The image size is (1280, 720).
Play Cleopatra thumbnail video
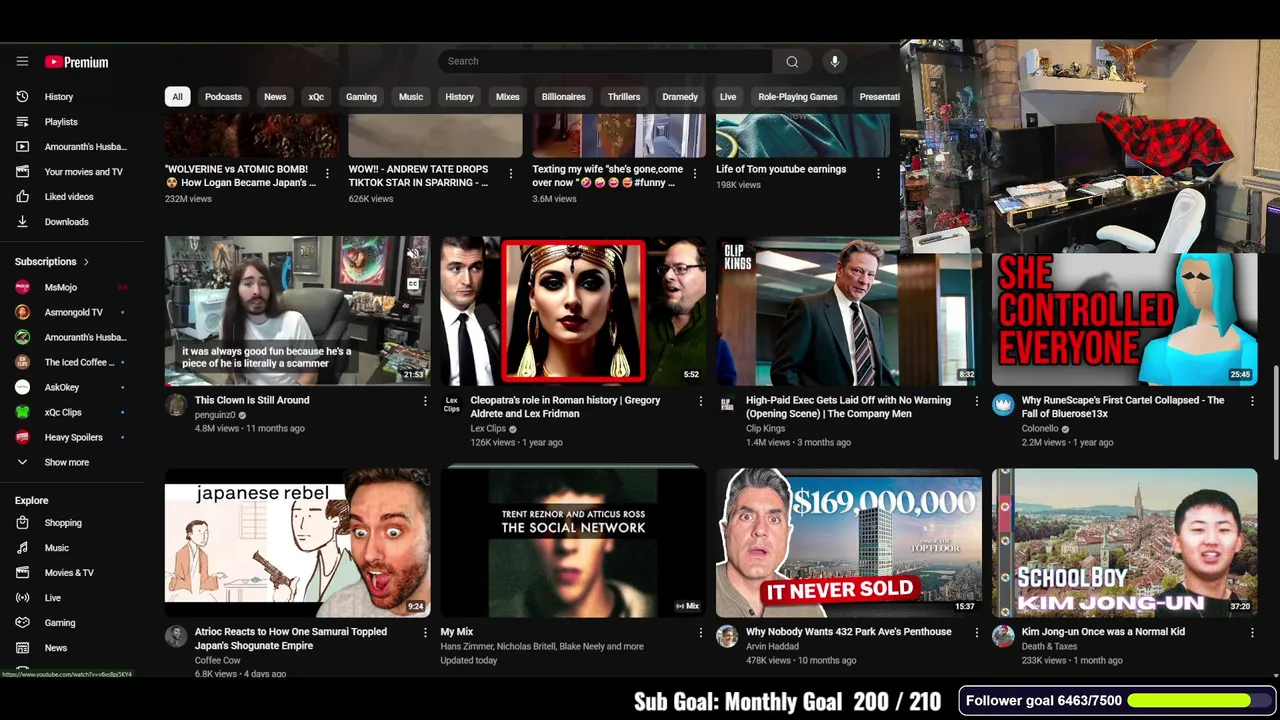tap(573, 311)
